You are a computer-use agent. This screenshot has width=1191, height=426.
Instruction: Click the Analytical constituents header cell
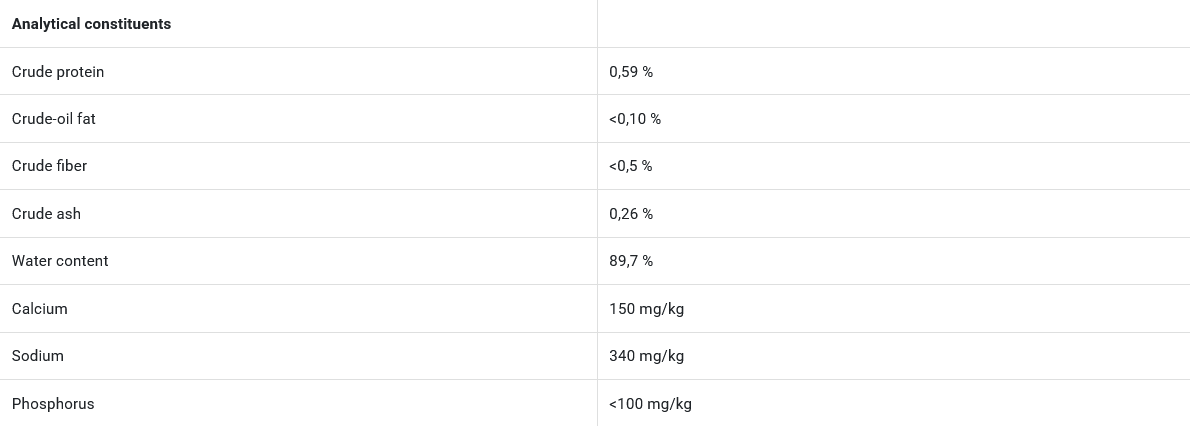pos(91,24)
